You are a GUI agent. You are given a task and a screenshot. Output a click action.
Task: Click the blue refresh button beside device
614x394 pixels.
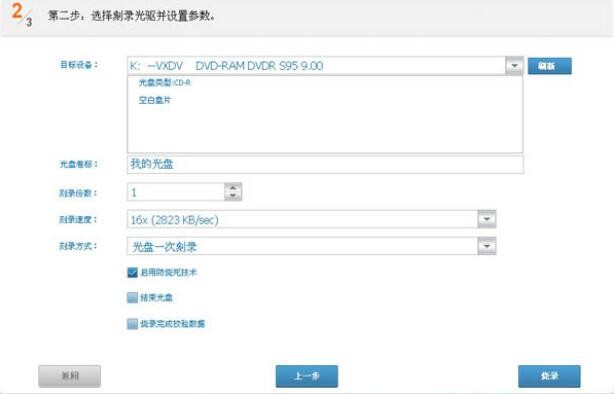click(x=549, y=66)
